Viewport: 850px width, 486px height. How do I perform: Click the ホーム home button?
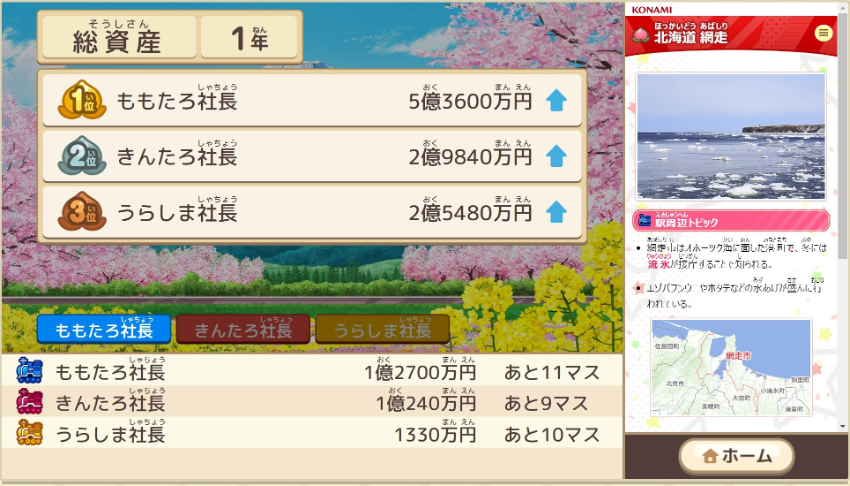[736, 456]
